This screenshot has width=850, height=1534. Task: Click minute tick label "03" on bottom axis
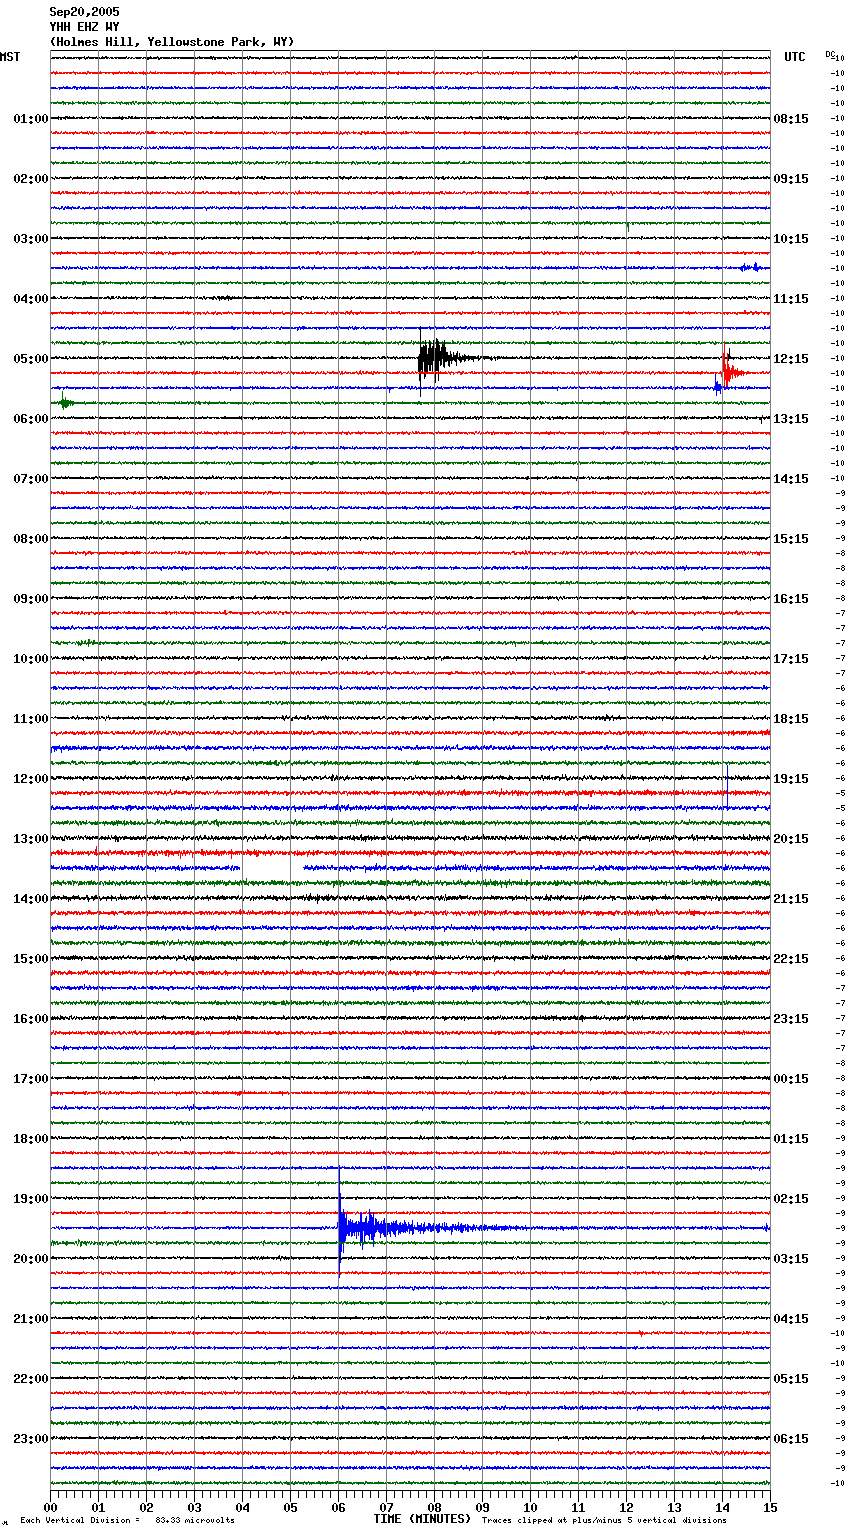194,1507
